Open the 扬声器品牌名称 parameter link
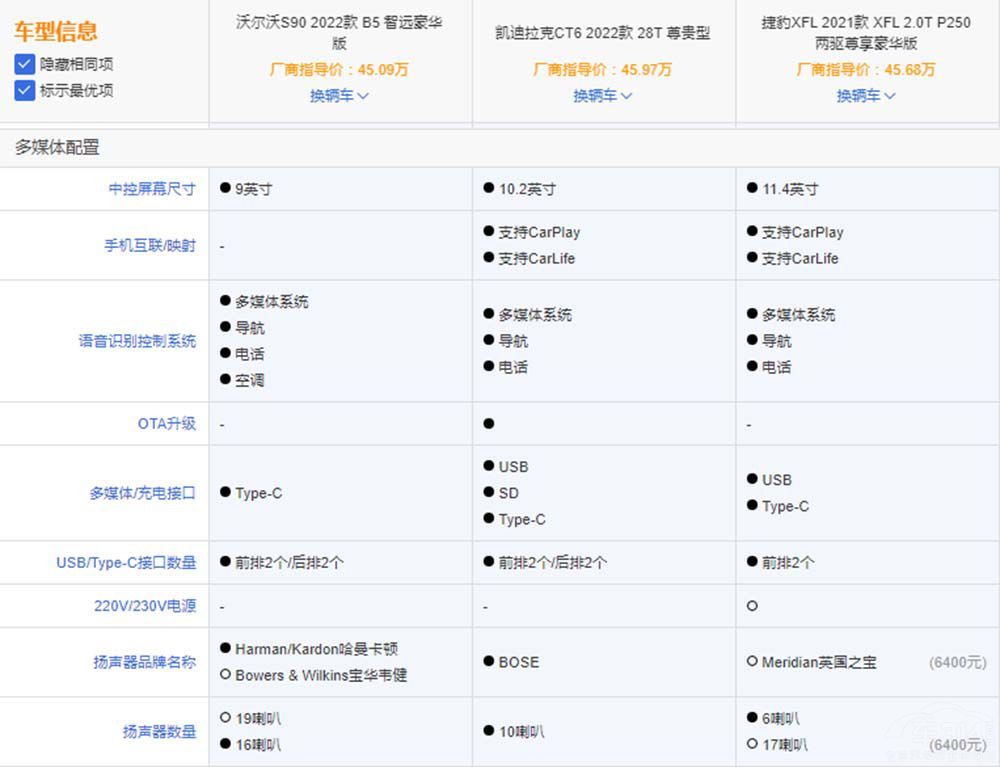 145,661
